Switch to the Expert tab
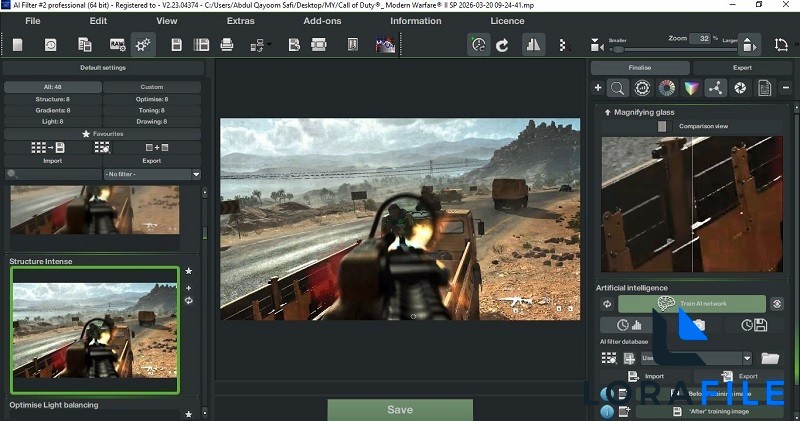Viewport: 800px width, 421px height. 742,67
